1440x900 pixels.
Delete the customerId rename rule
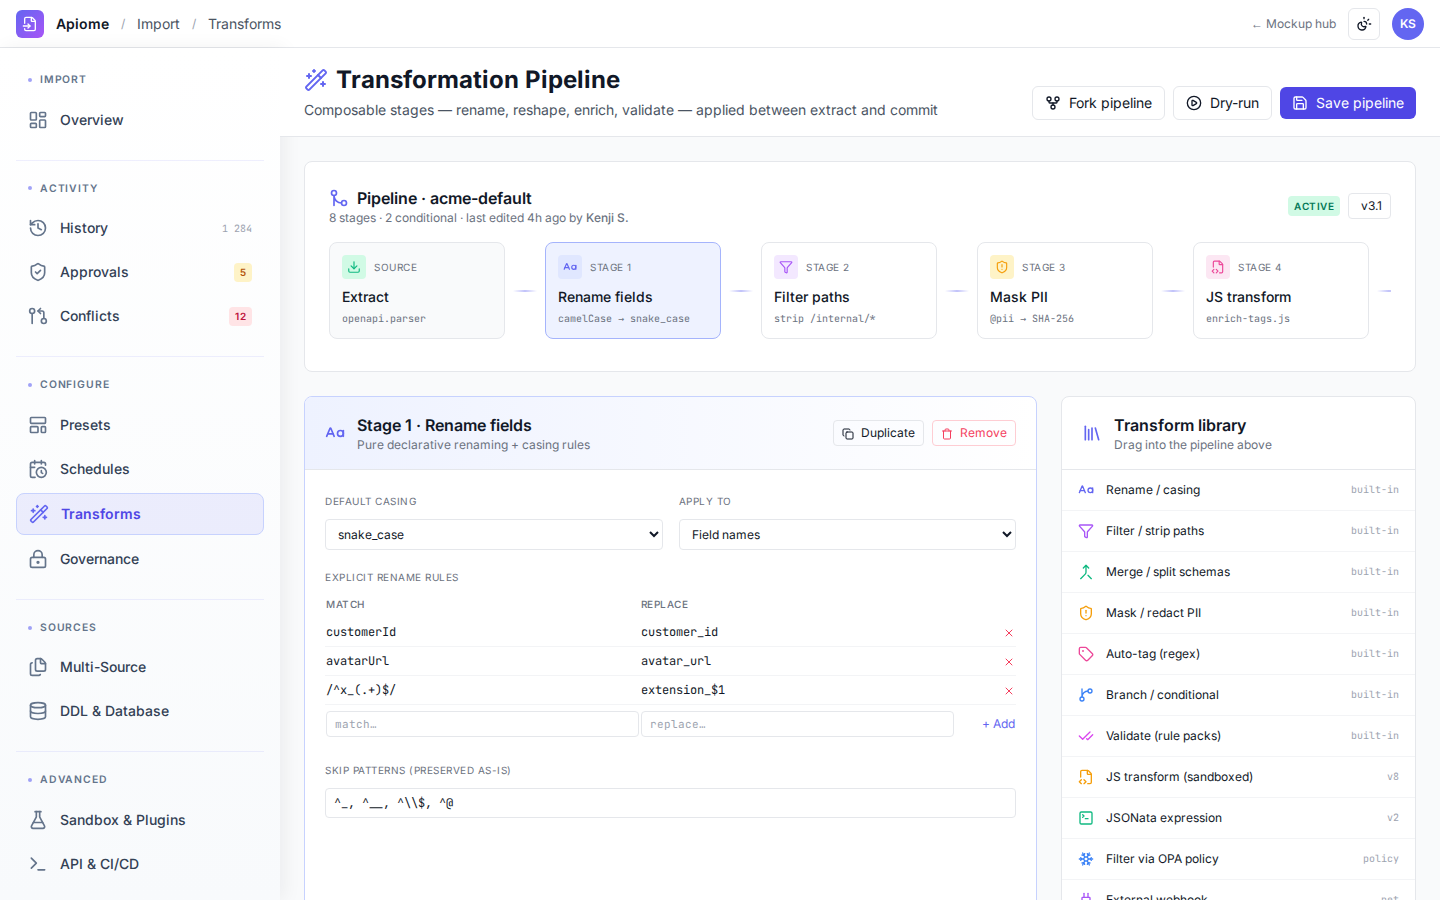pyautogui.click(x=1009, y=633)
